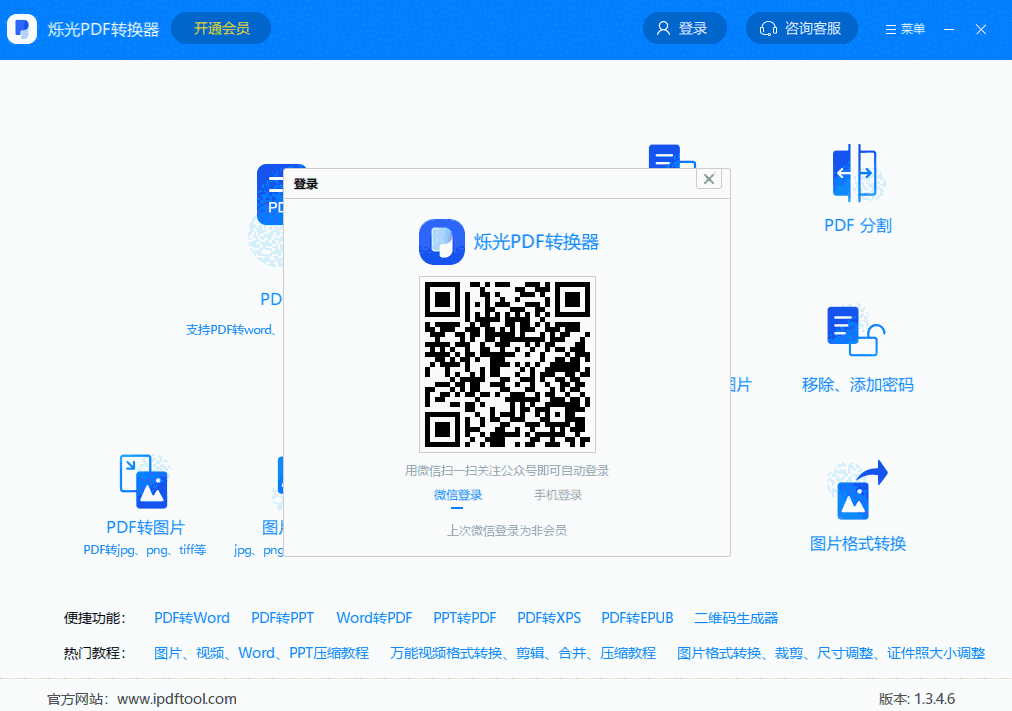The height and width of the screenshot is (711, 1012).
Task: Open 万能视频格式转换、剪辑、合并、压缩教程 tutorial
Action: (523, 653)
